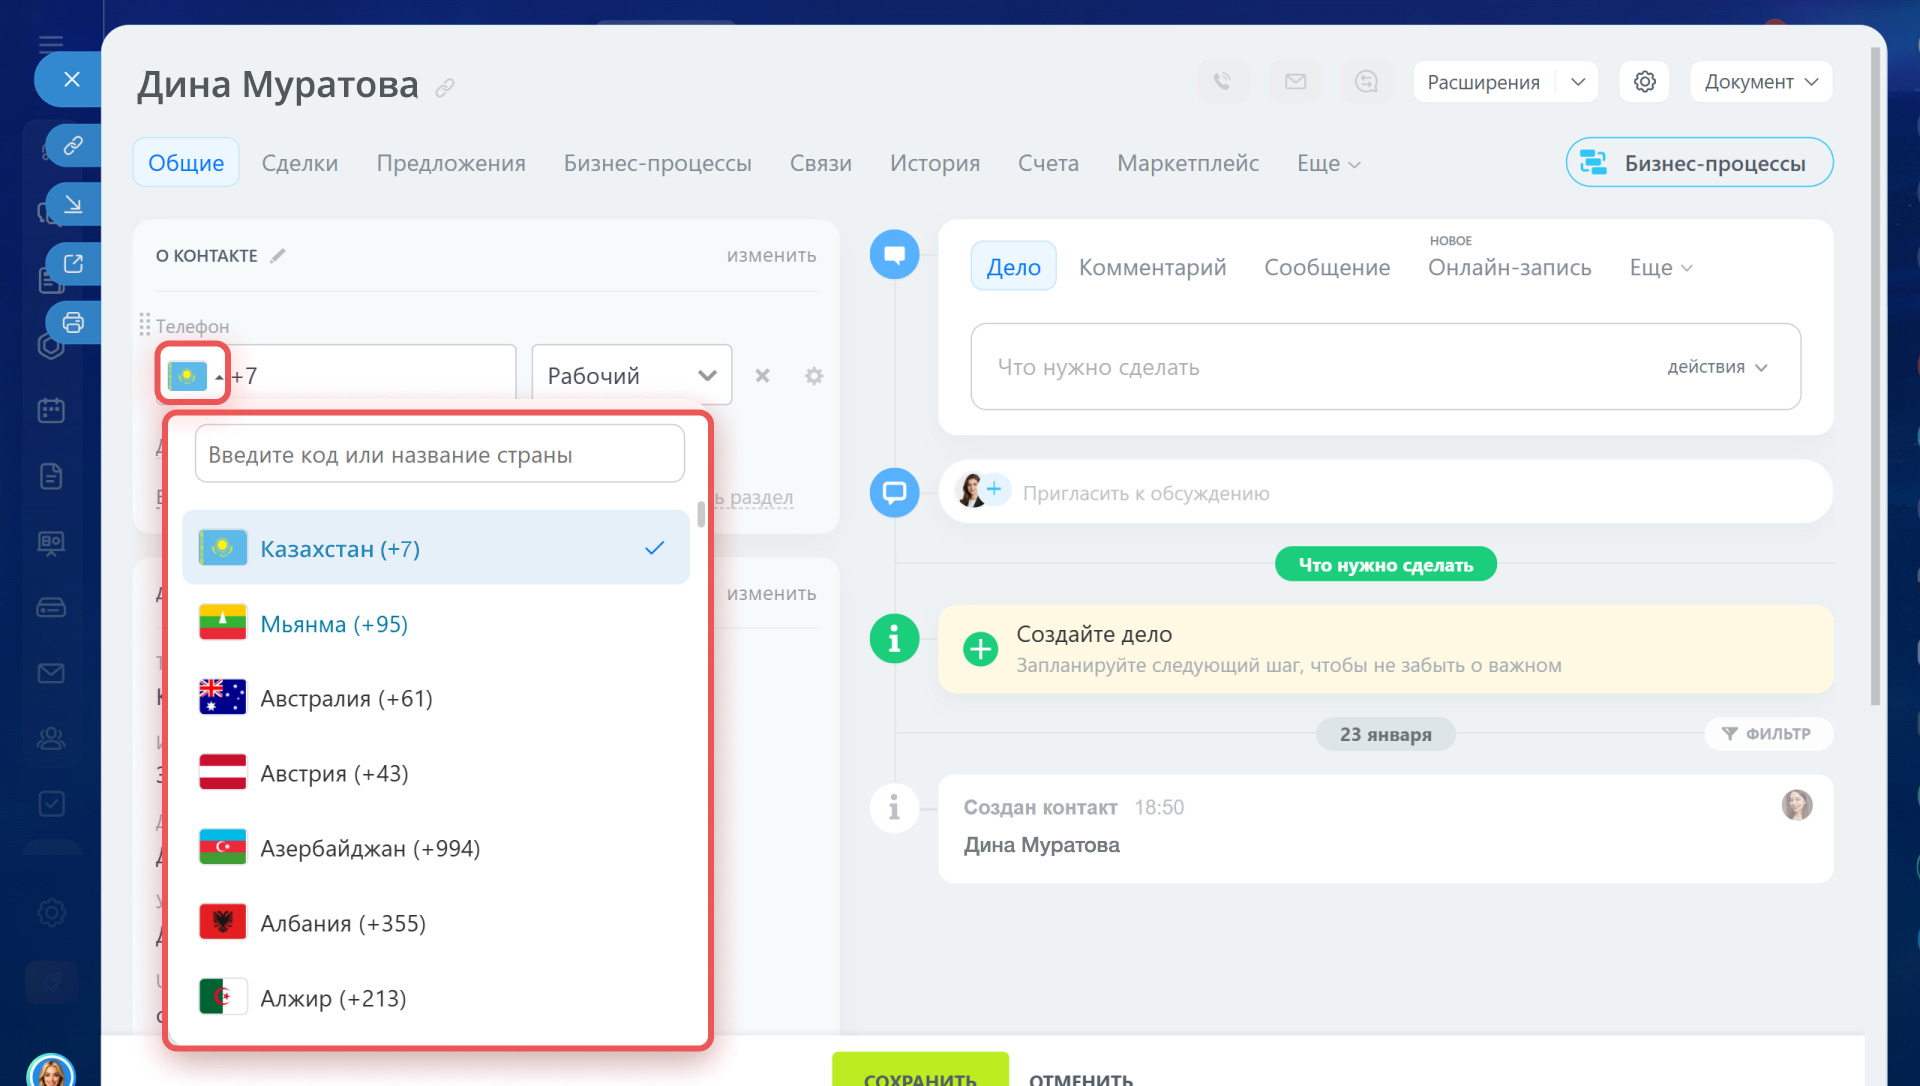The height and width of the screenshot is (1086, 1920).
Task: Open the действия dropdown in task field
Action: click(x=1716, y=367)
